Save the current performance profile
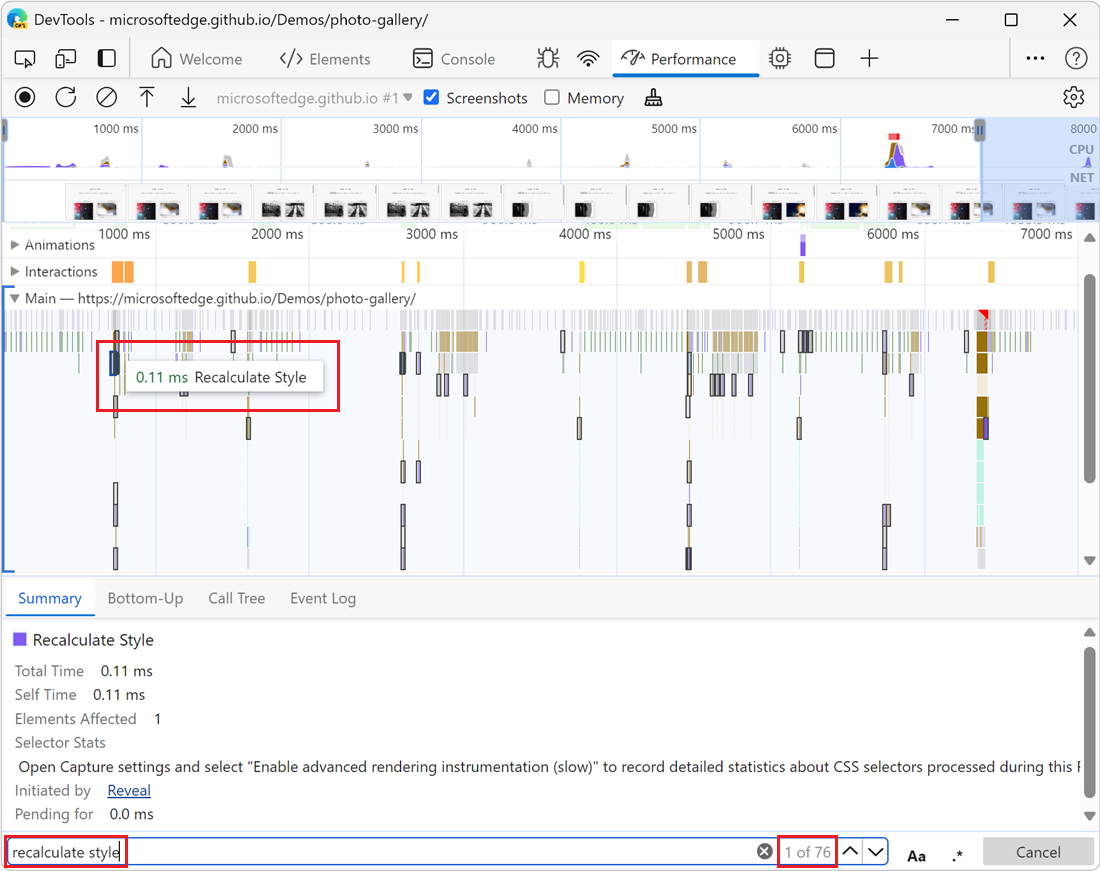This screenshot has width=1100, height=871. point(188,97)
